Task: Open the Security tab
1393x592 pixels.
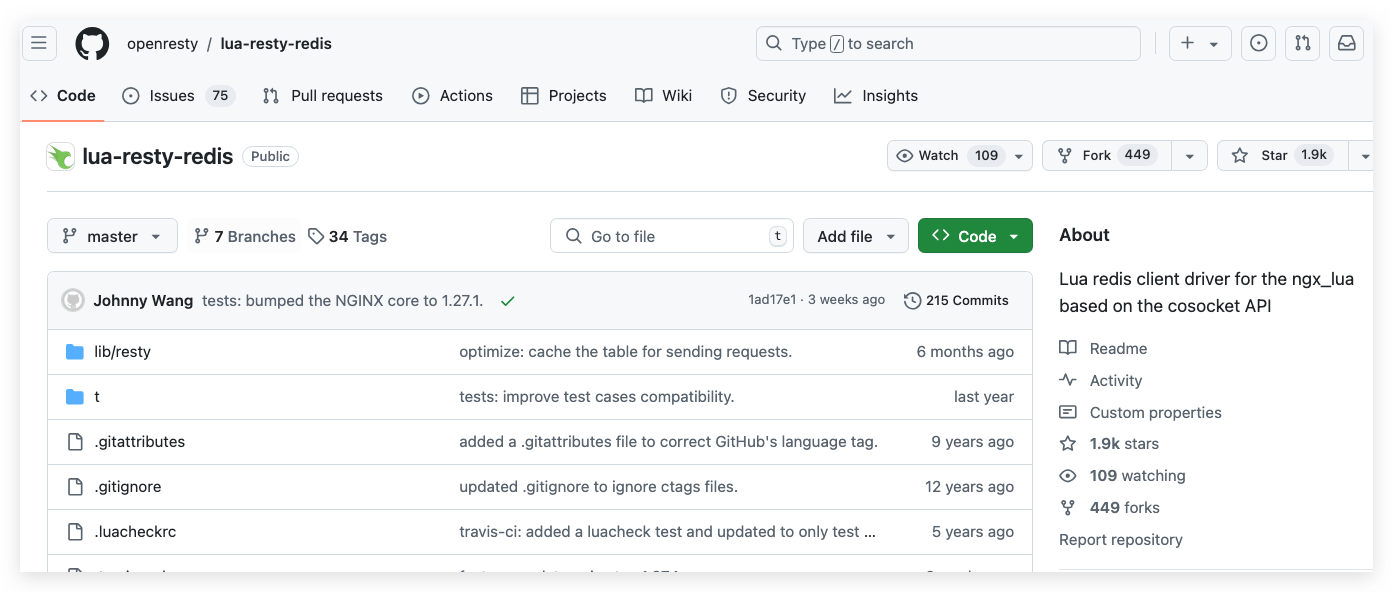Action: click(x=763, y=96)
